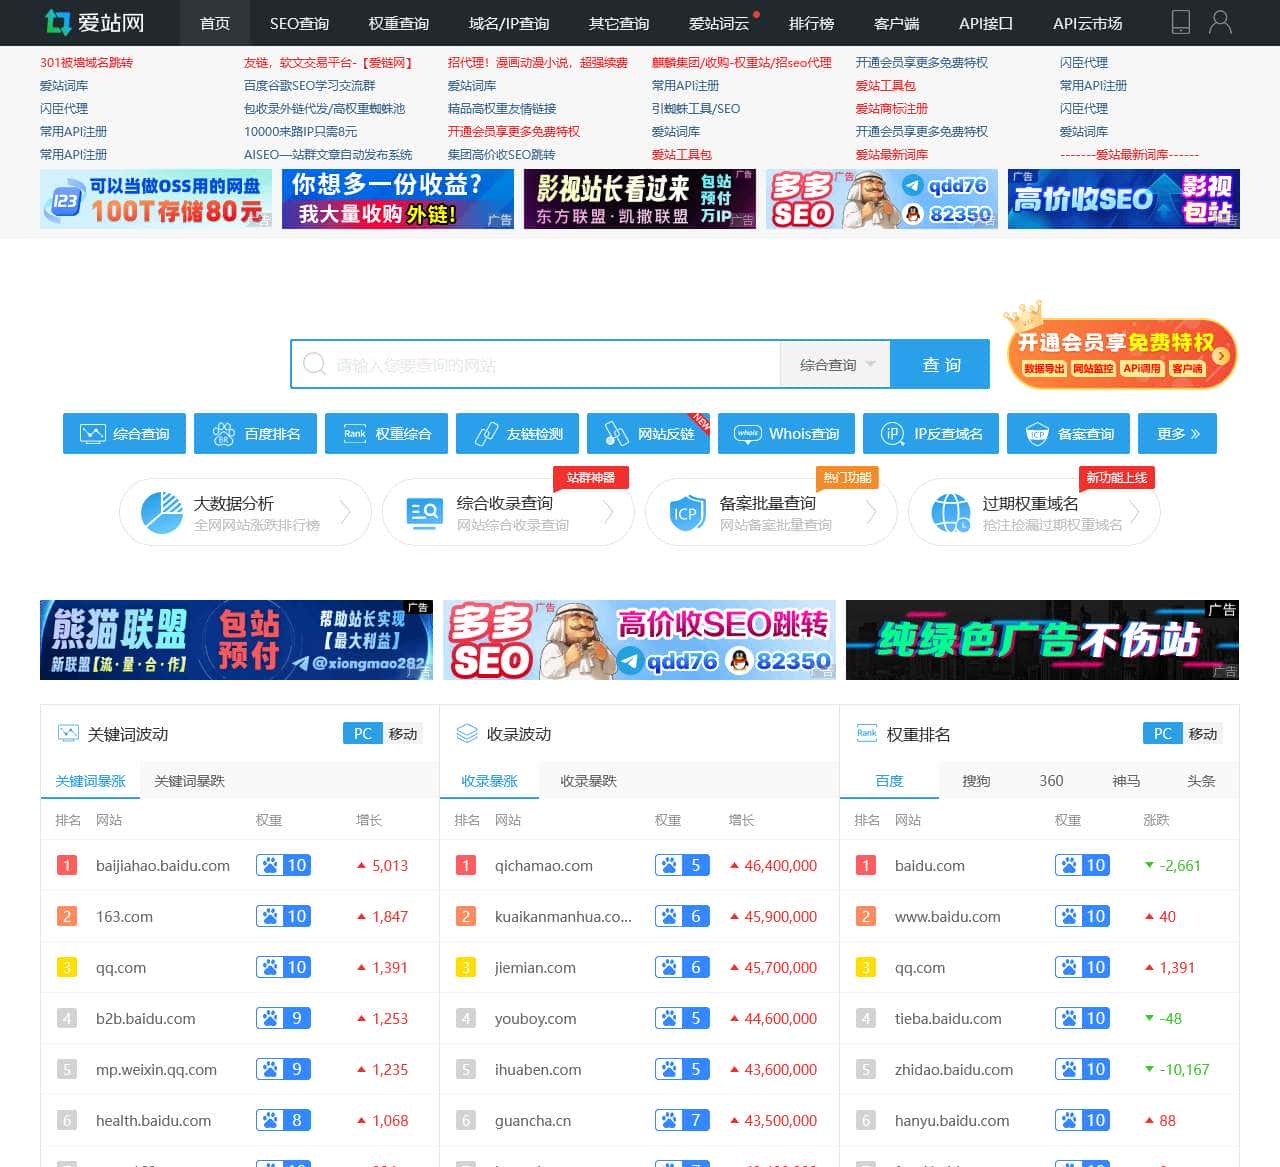Click the arrow on 开通会员享免费特权 banner
Image resolution: width=1280 pixels, height=1167 pixels.
(1221, 355)
